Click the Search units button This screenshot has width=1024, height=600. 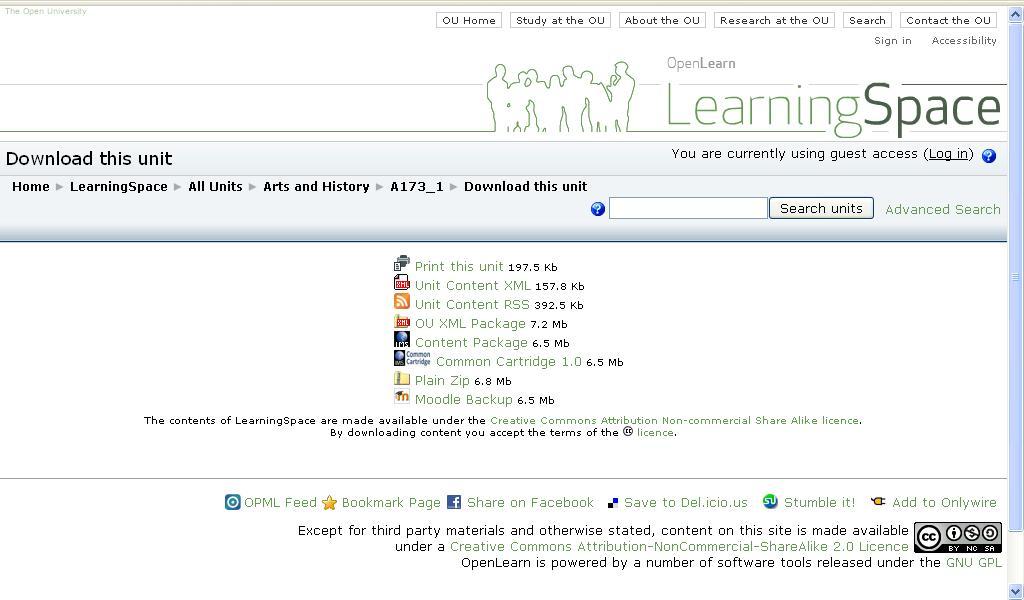point(821,208)
